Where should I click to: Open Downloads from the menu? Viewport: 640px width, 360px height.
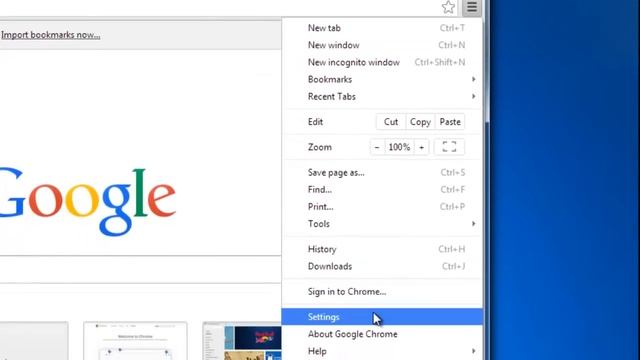(x=382, y=267)
